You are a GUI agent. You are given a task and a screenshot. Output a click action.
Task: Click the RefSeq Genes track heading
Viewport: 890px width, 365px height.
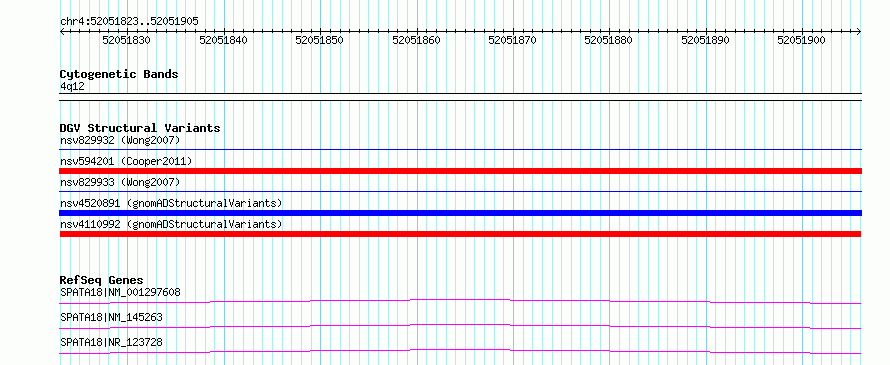pyautogui.click(x=102, y=280)
